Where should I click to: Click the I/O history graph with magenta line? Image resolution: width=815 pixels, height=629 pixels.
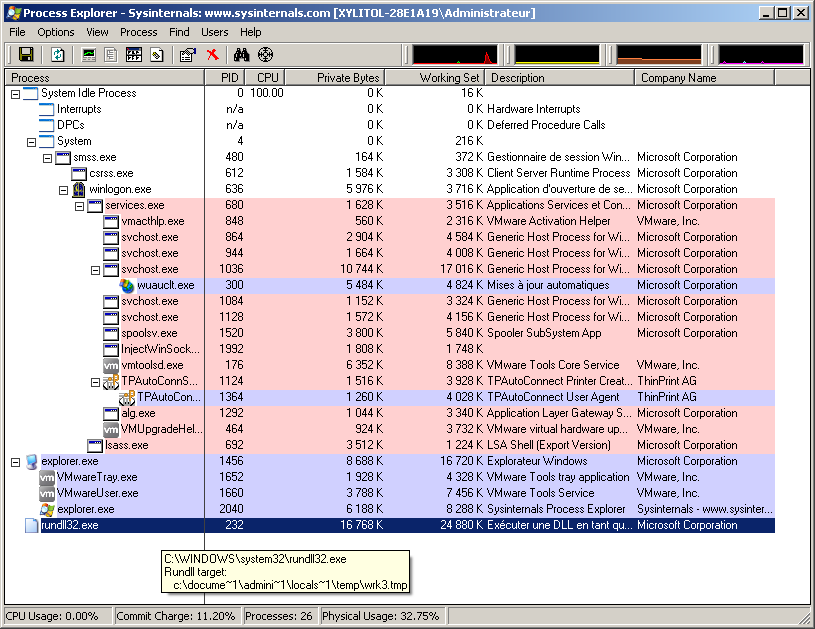pos(760,55)
